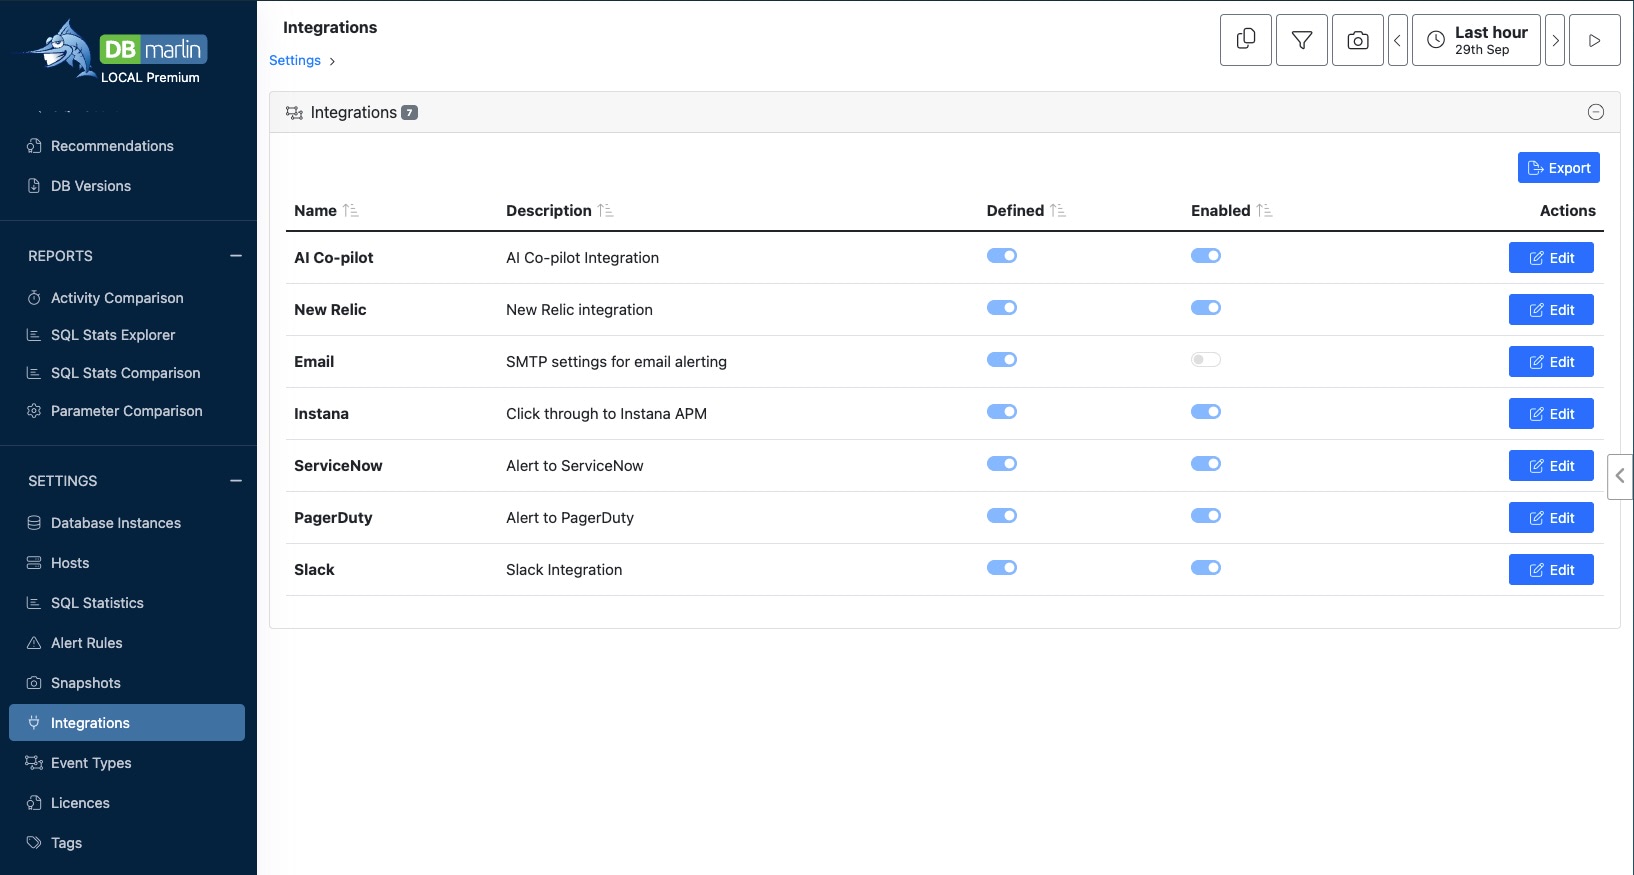Sort by Enabled column sort icon
Viewport: 1634px width, 875px height.
pyautogui.click(x=1264, y=211)
